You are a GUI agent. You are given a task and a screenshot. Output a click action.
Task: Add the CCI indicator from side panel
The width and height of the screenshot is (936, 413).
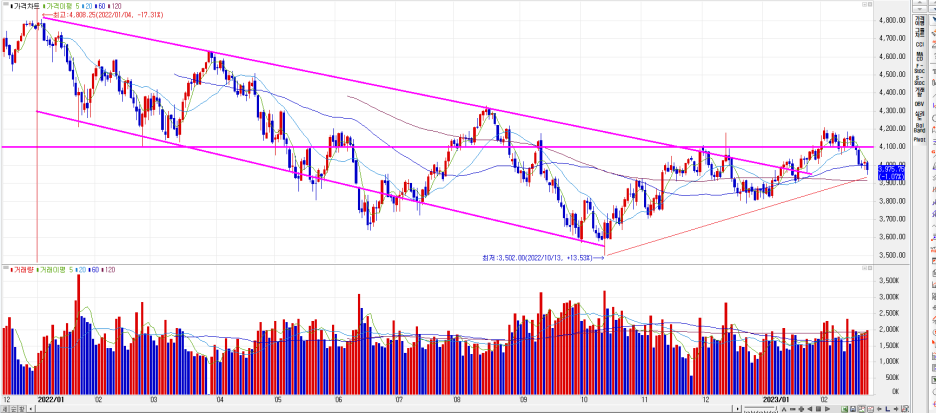[919, 45]
